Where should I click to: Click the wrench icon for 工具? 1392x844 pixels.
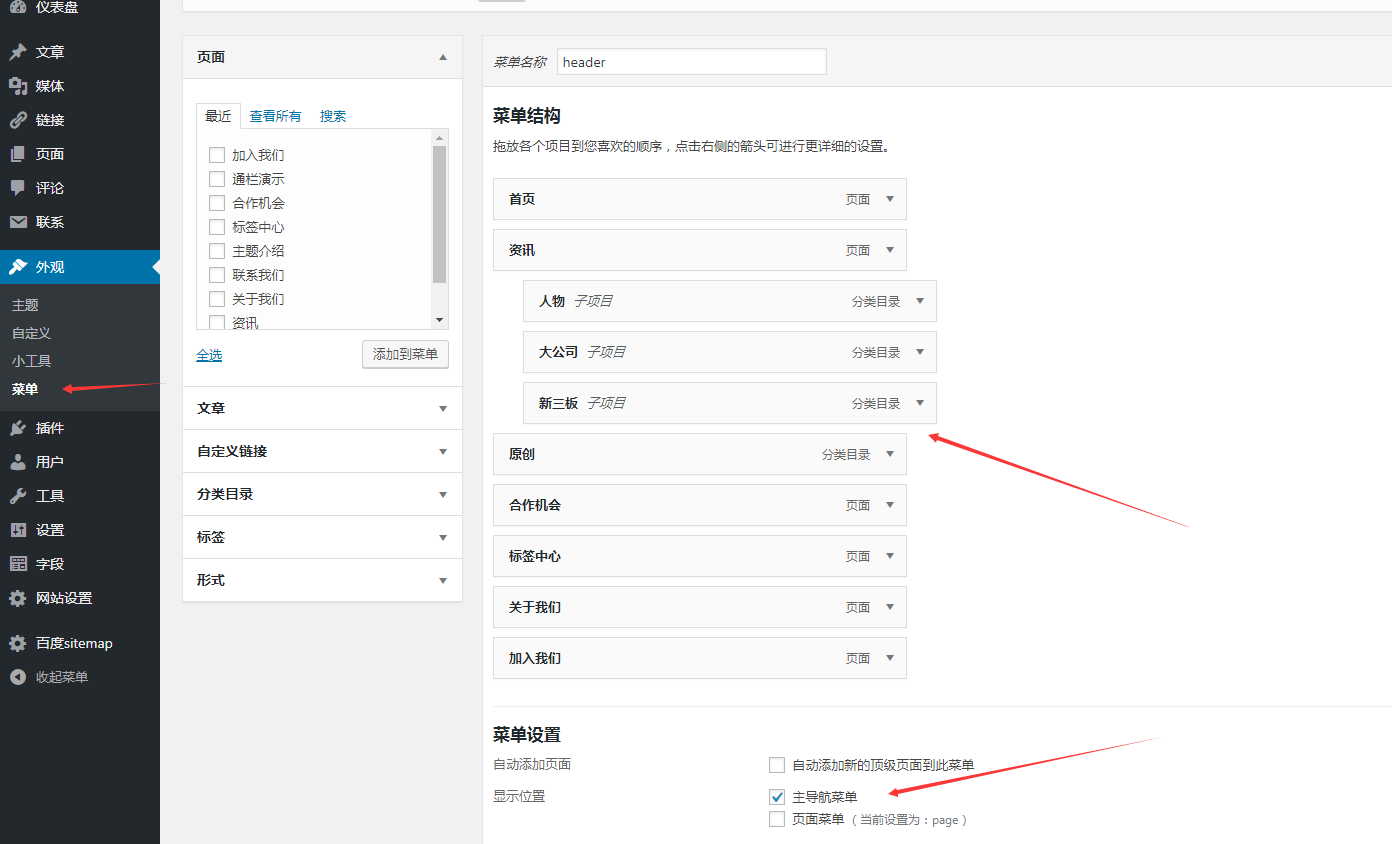pos(18,496)
